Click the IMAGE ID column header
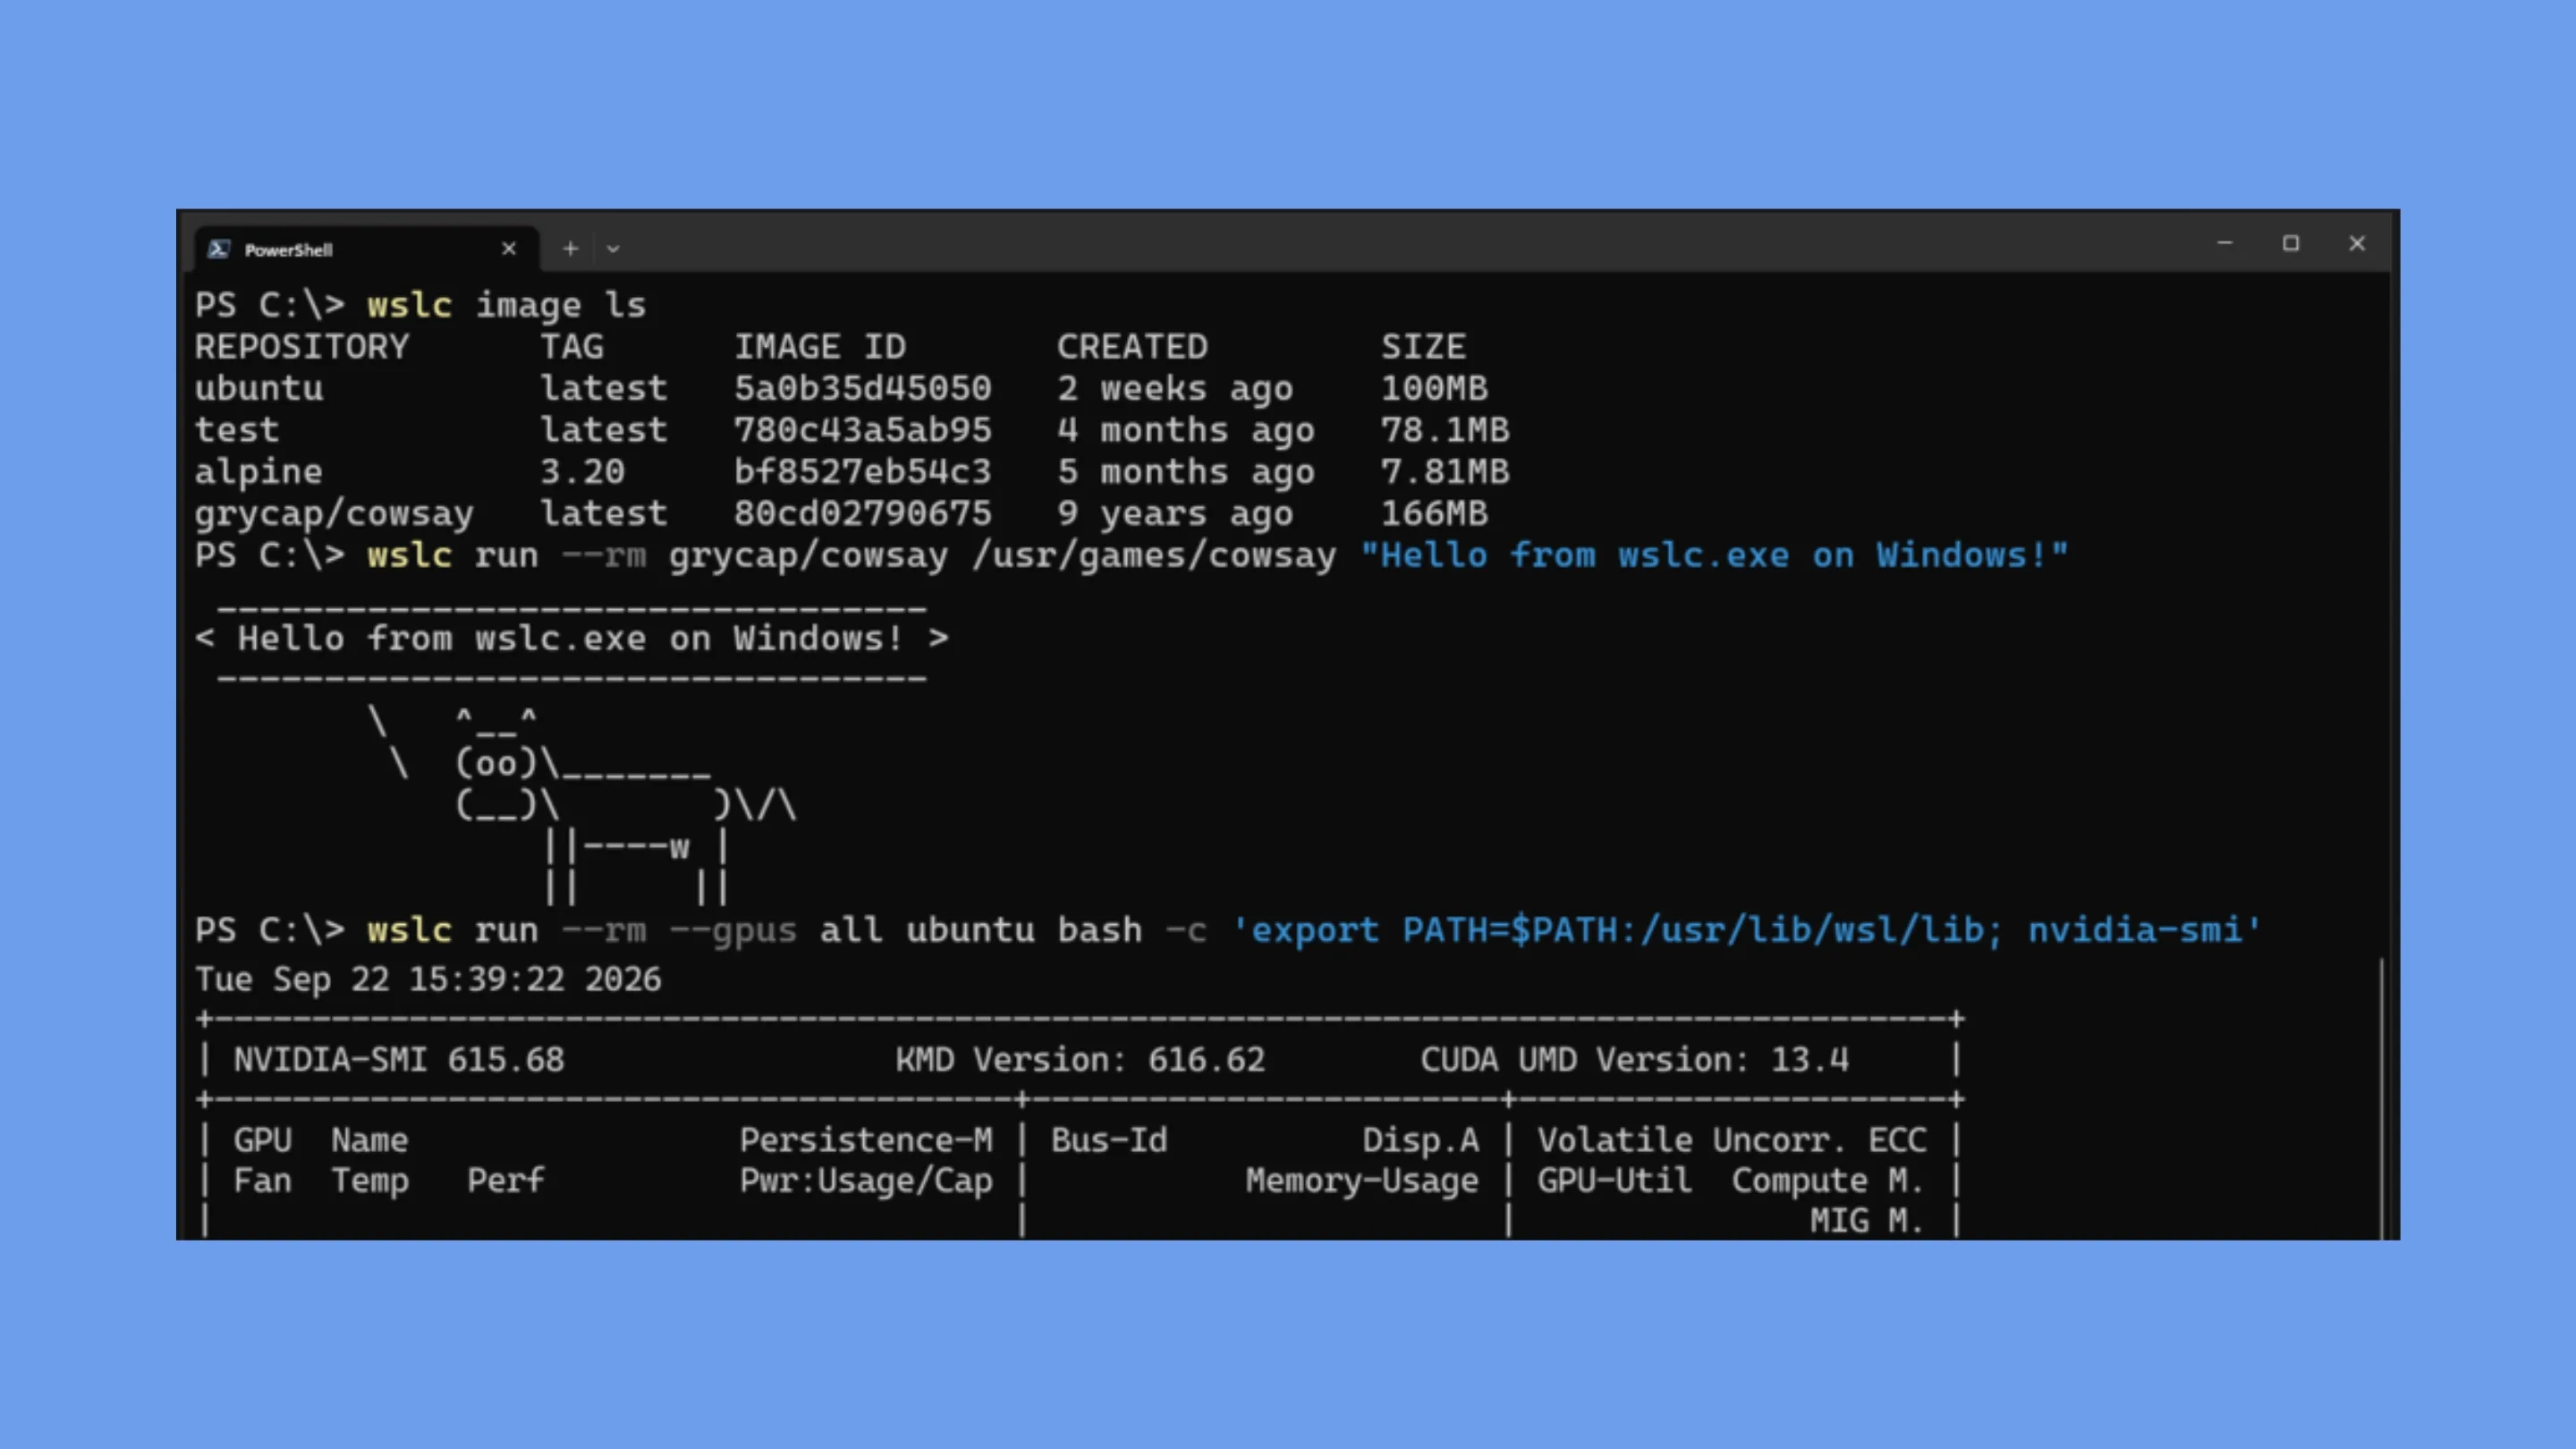 tap(820, 347)
